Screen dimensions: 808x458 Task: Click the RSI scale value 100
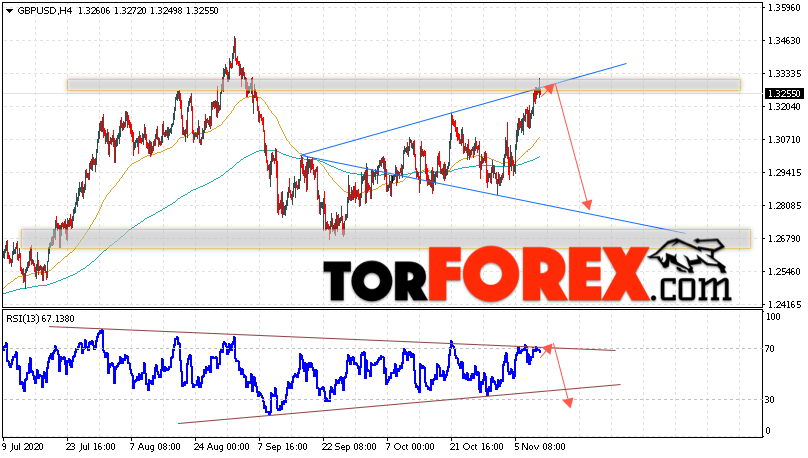point(773,317)
